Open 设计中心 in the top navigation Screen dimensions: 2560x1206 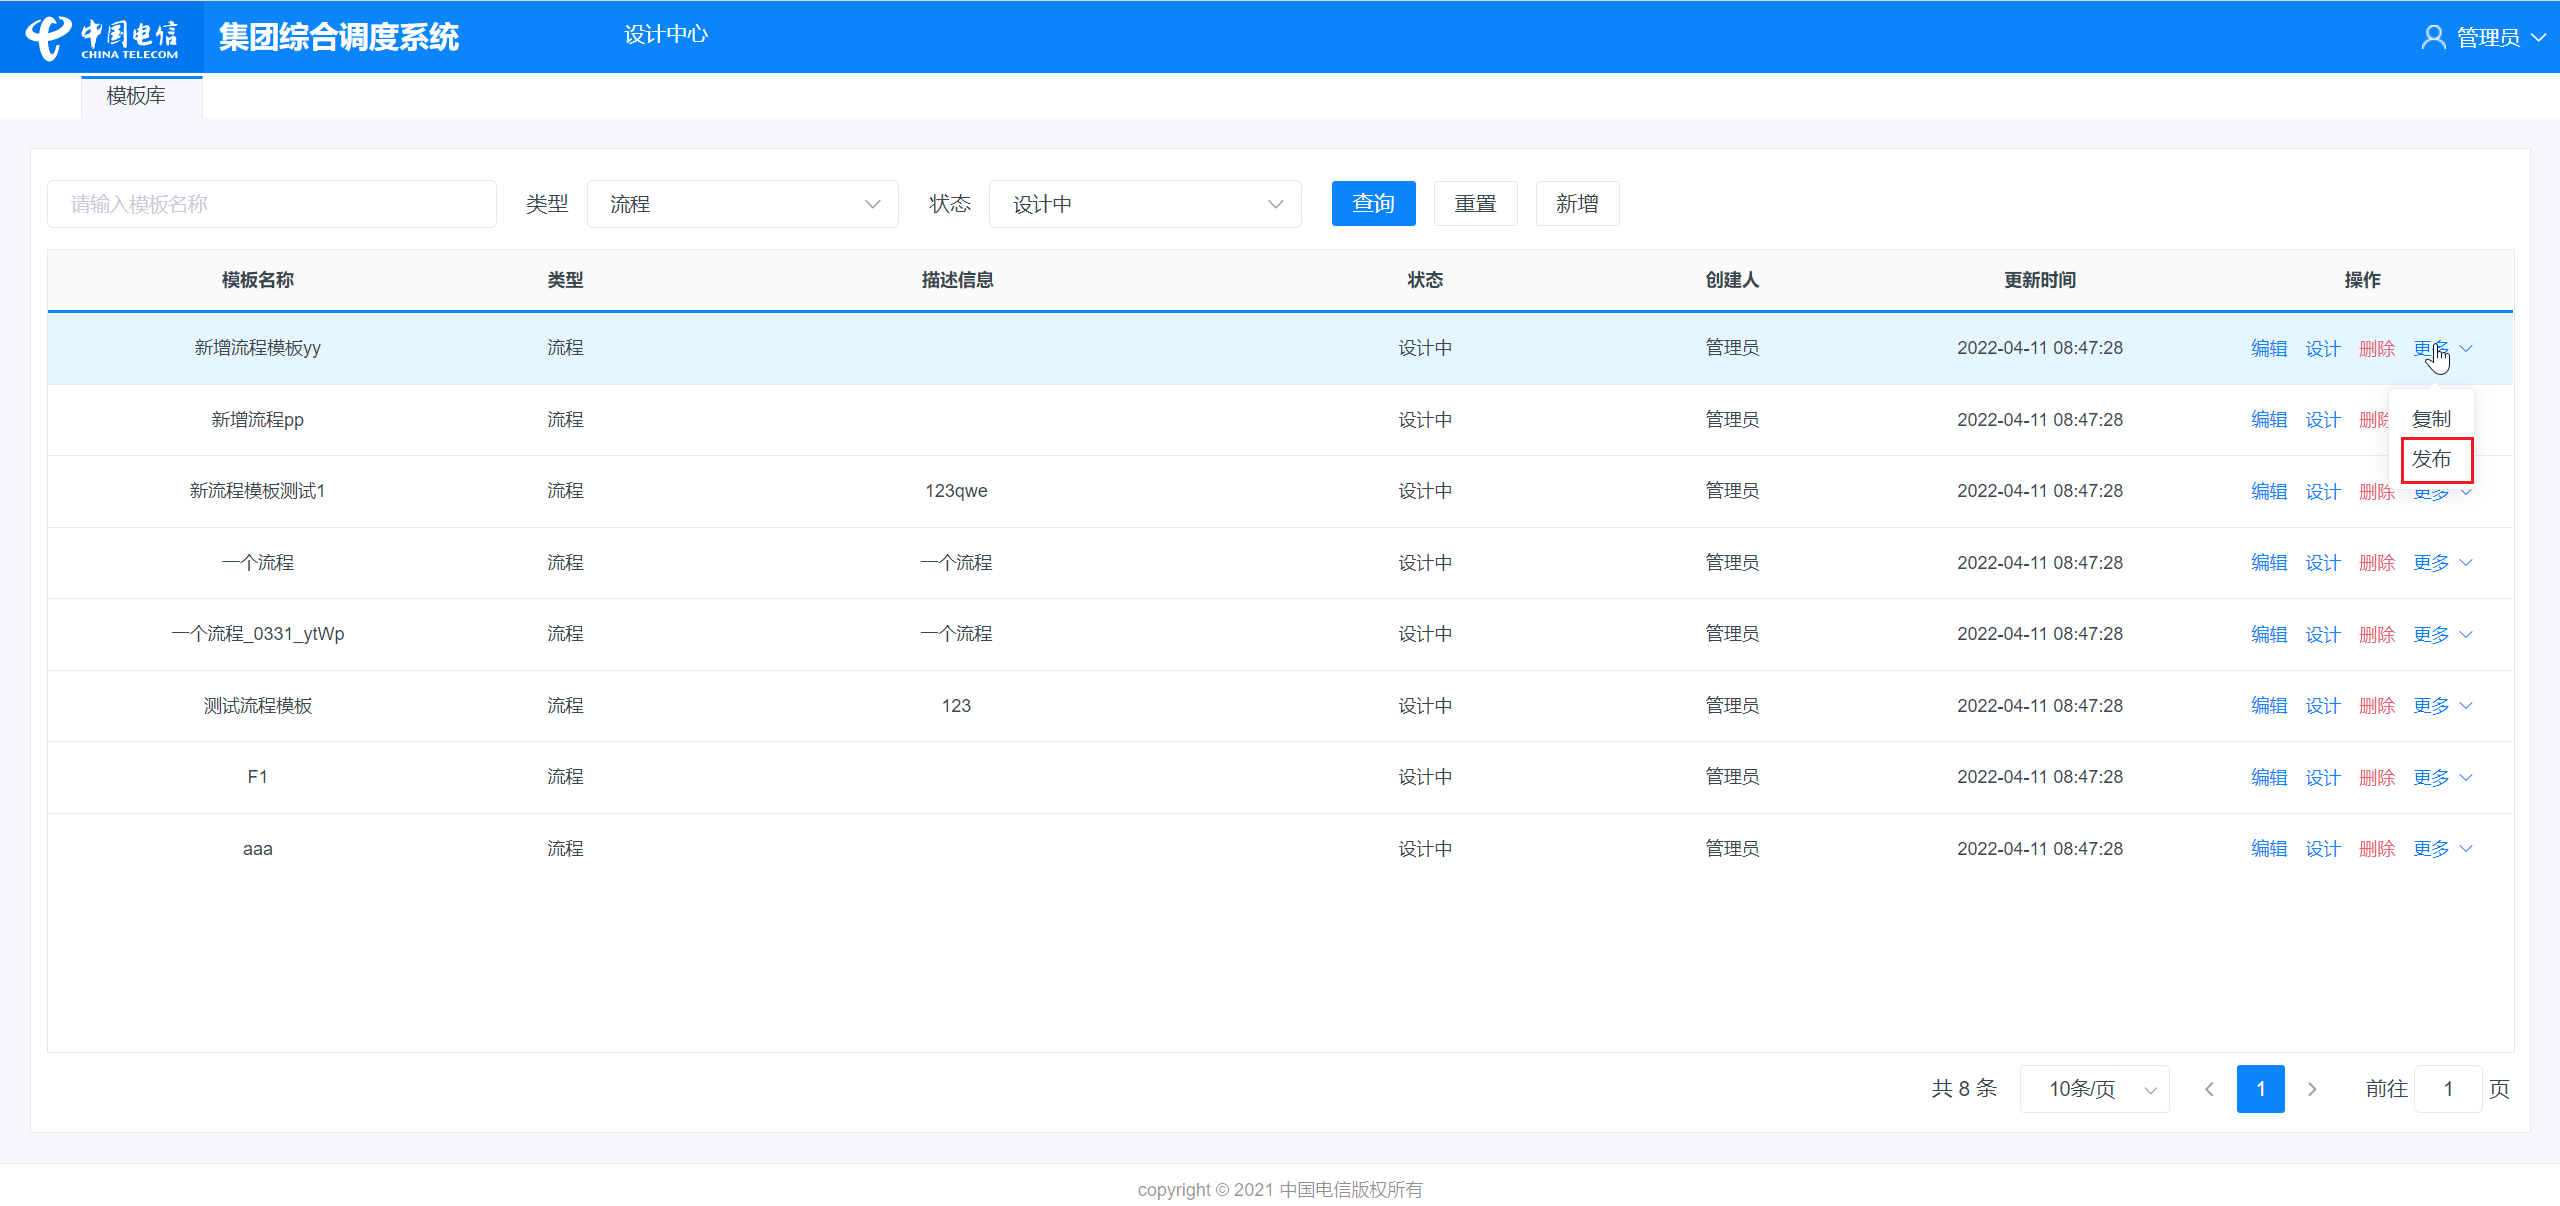point(665,35)
